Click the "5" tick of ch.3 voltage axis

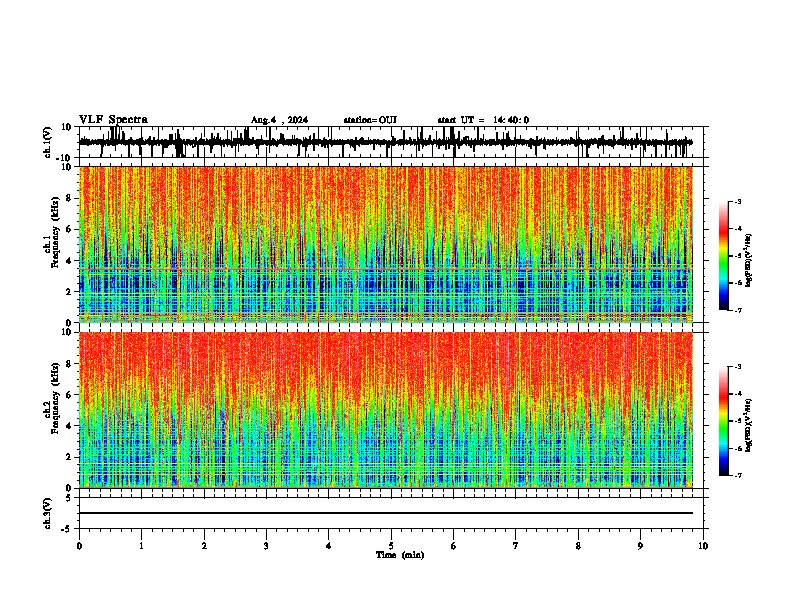pos(70,498)
